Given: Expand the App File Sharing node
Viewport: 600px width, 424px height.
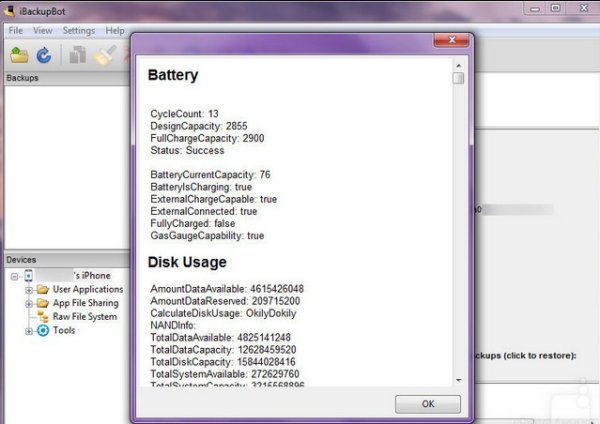Looking at the screenshot, I should pos(29,303).
